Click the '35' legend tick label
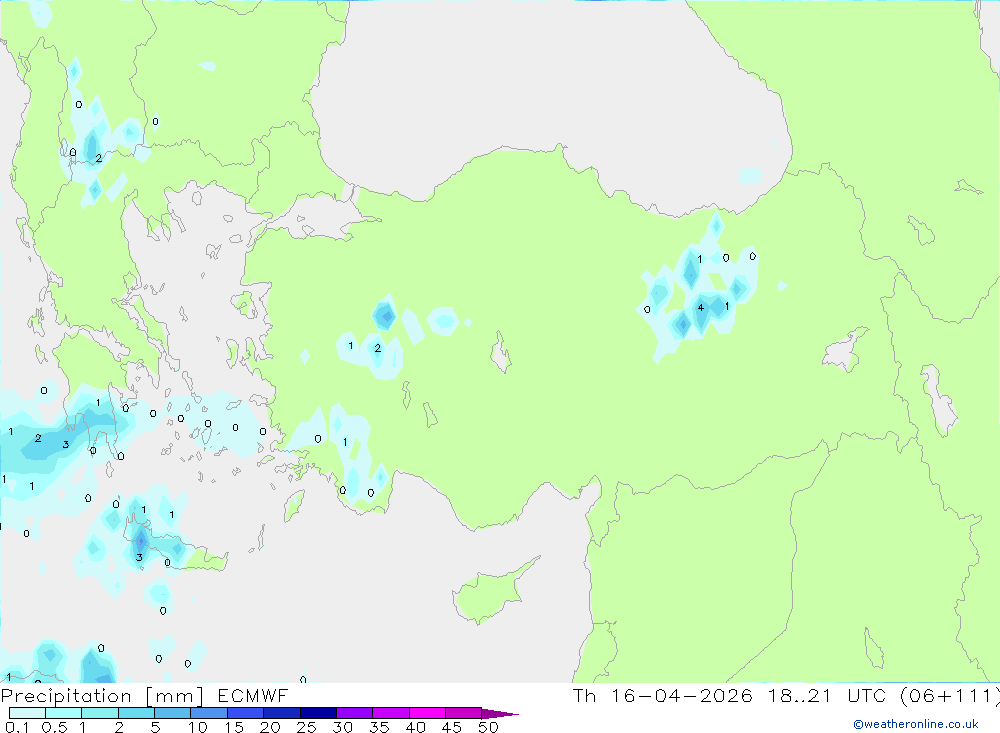 pos(379,727)
